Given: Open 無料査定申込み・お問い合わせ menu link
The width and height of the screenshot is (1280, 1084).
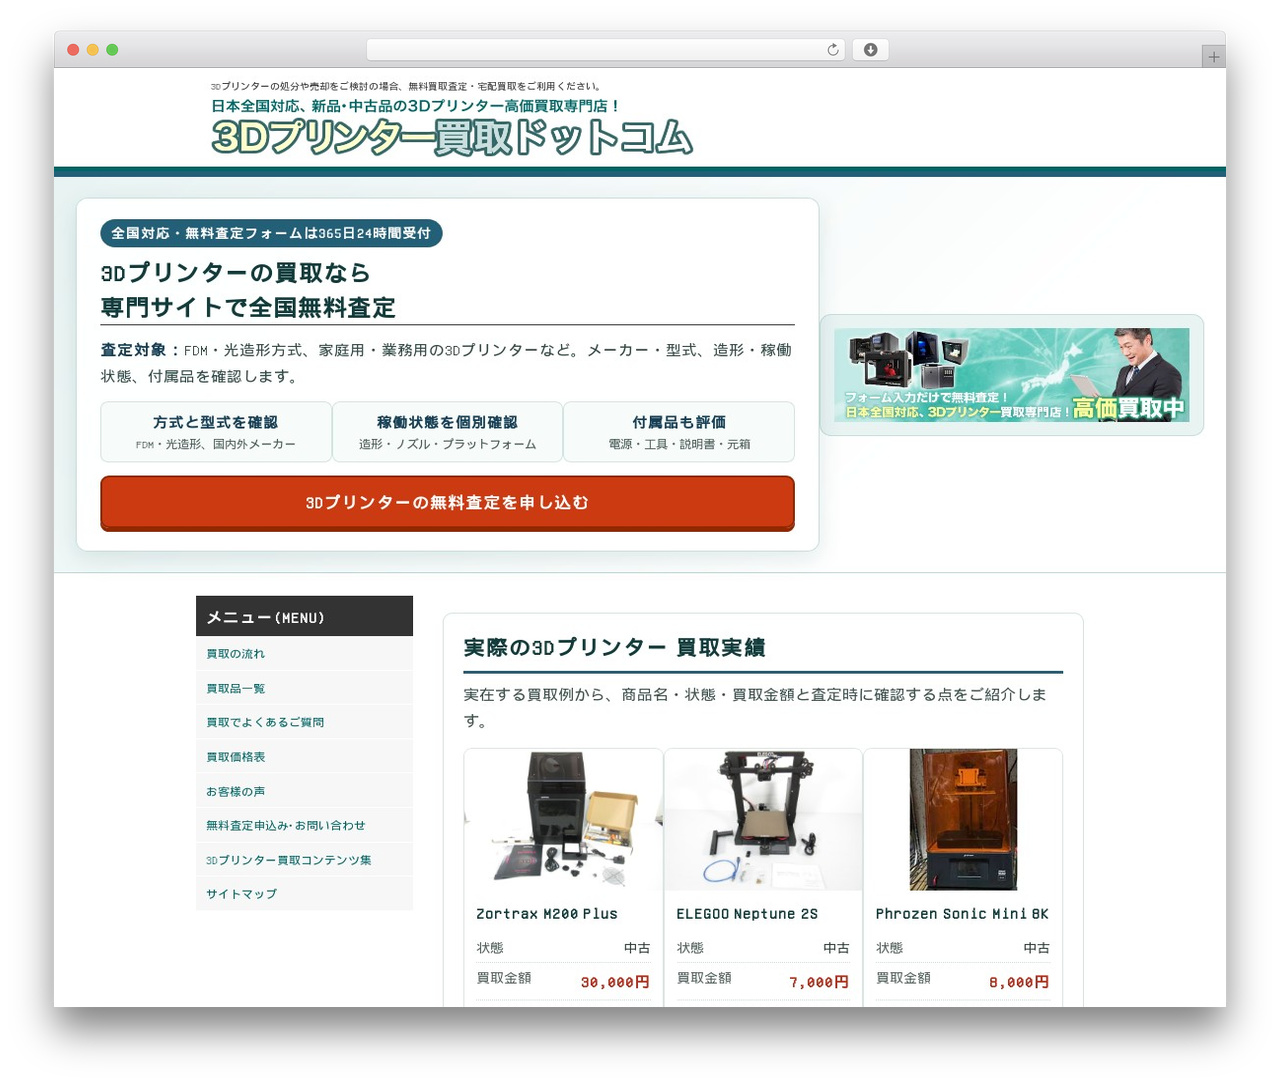Looking at the screenshot, I should (304, 825).
